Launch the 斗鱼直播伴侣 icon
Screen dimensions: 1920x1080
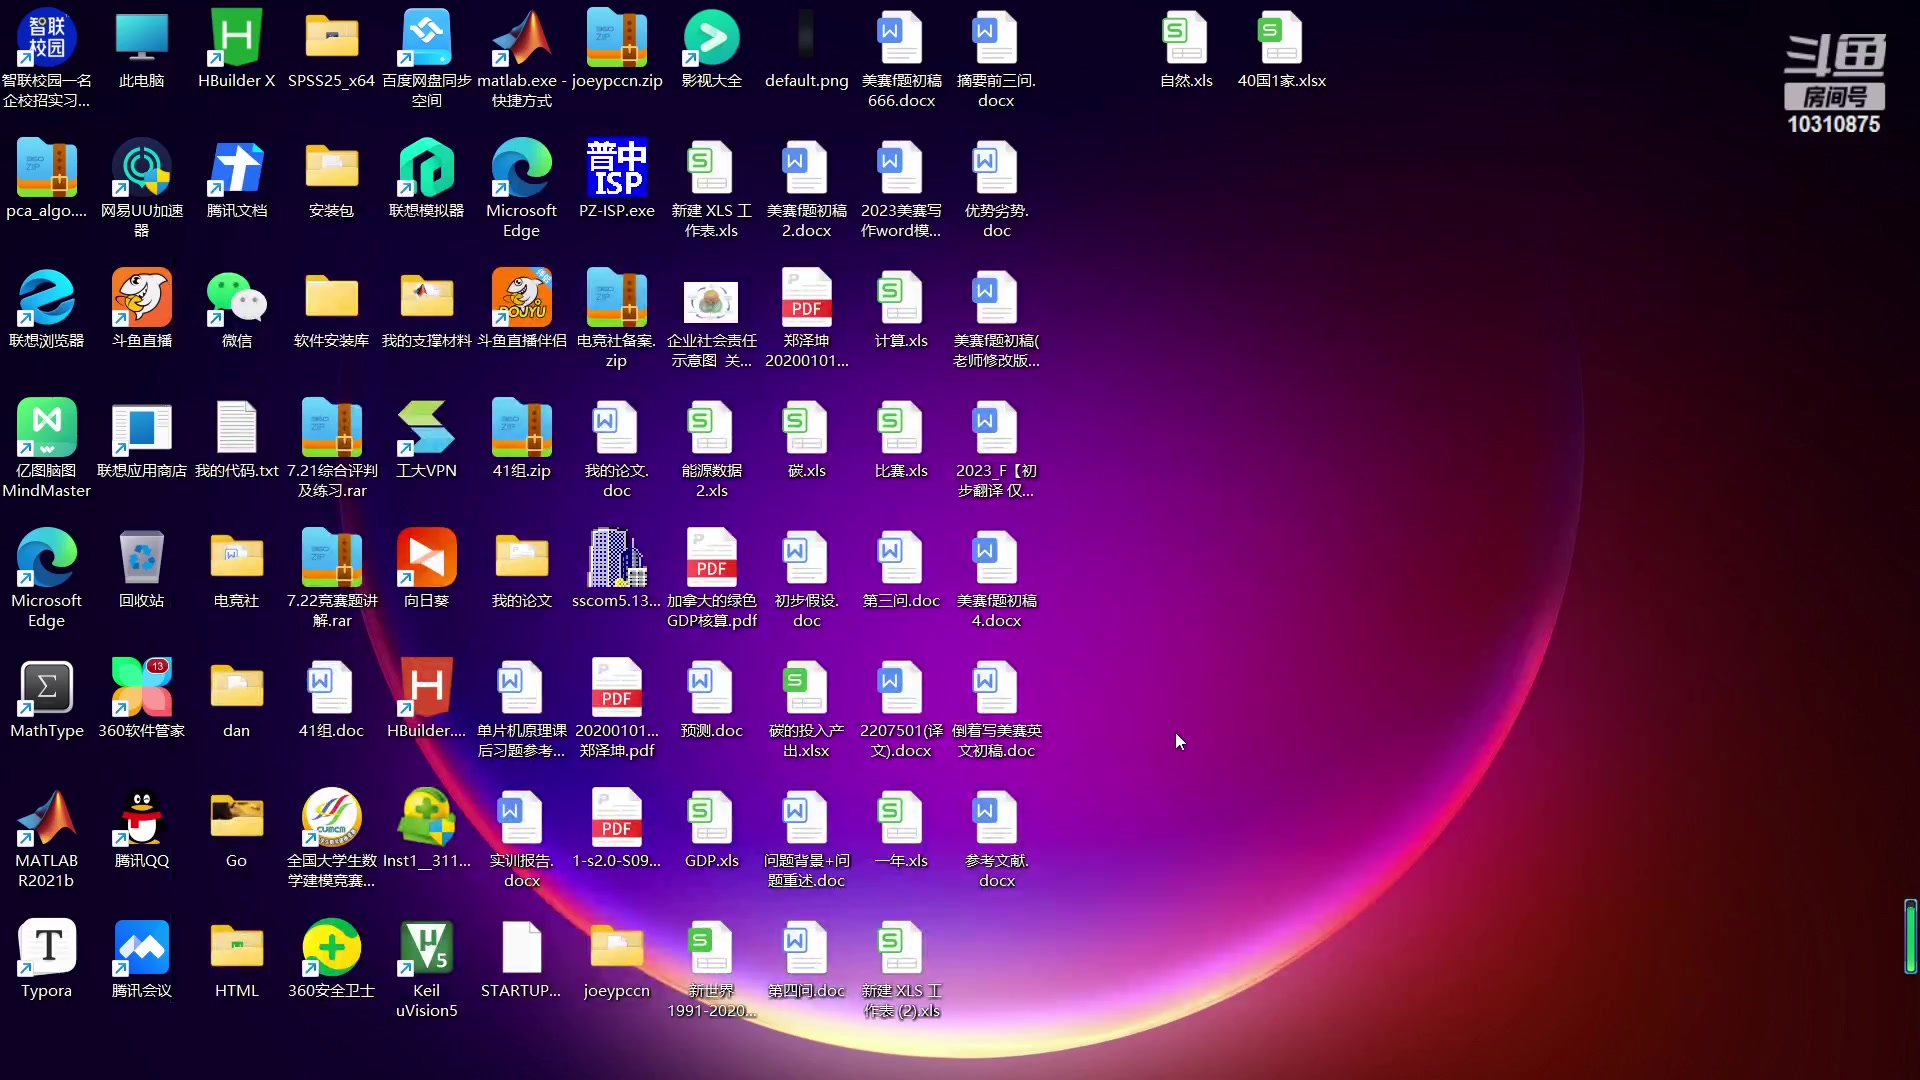(521, 308)
